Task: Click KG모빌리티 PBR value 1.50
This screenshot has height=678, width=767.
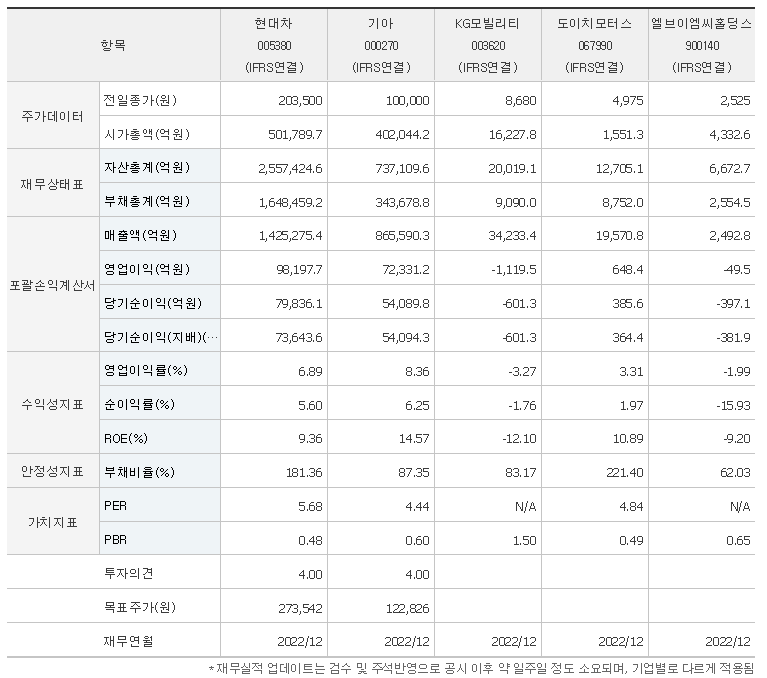Action: (524, 541)
